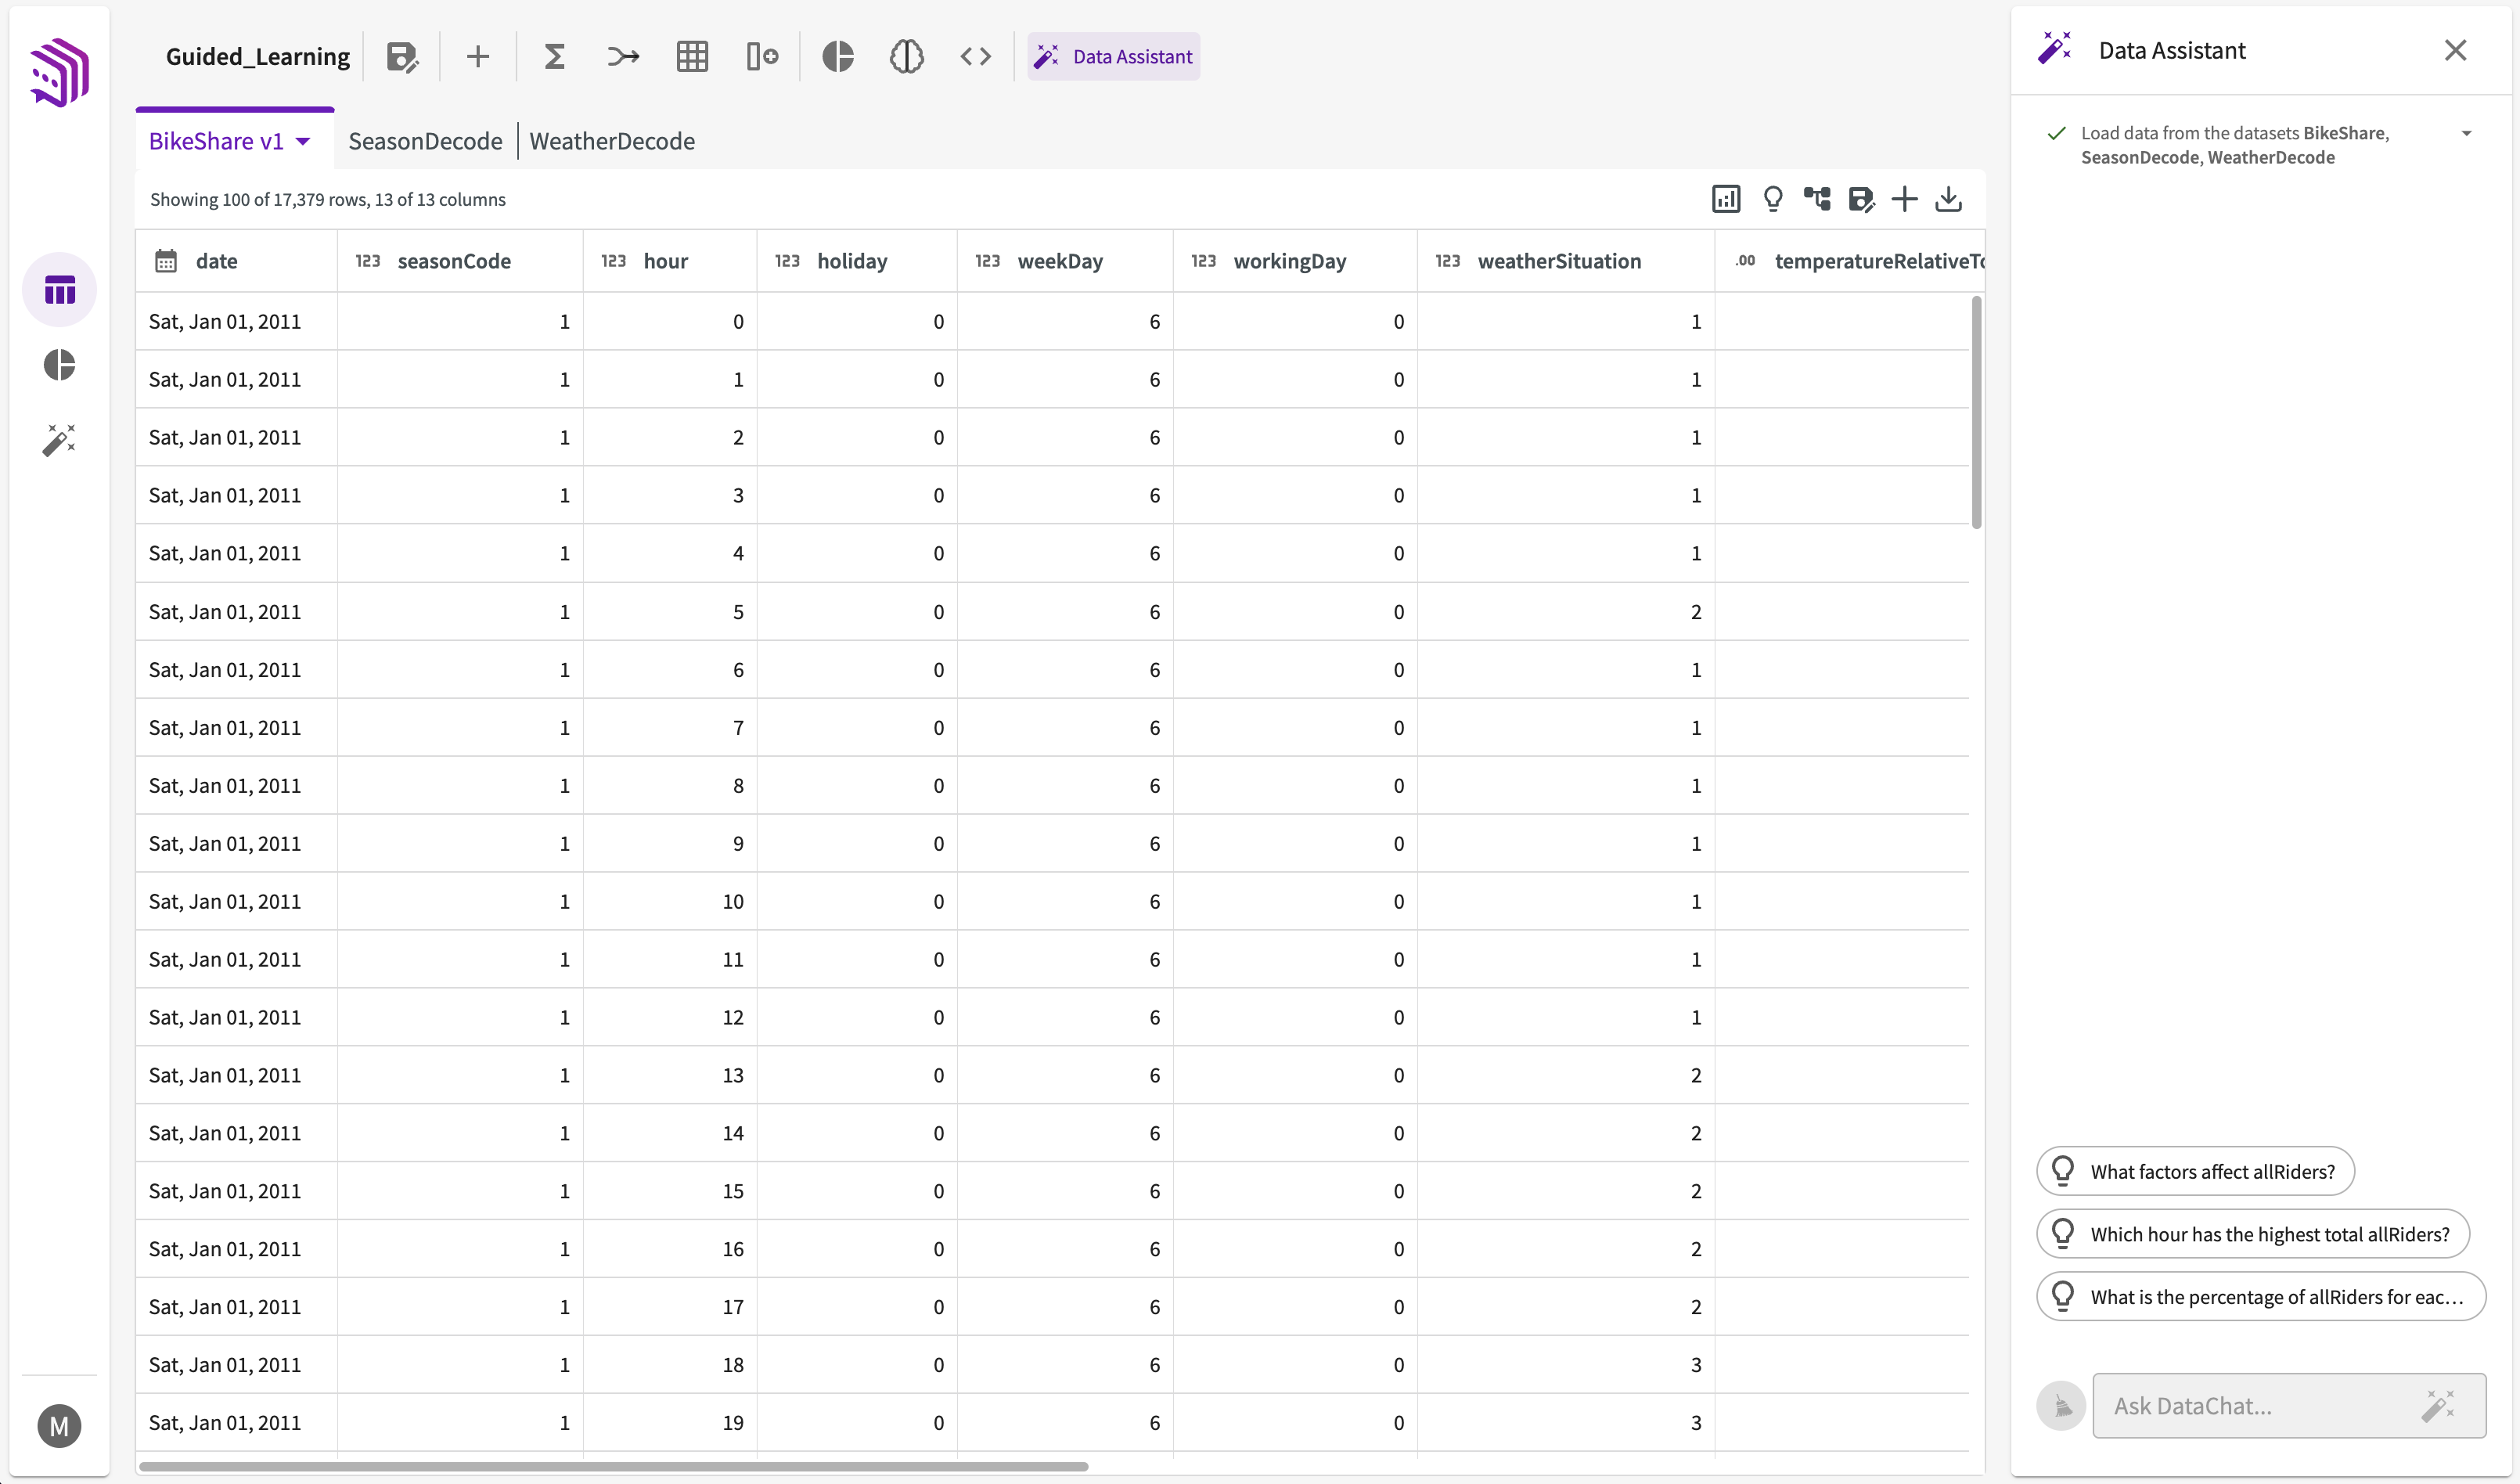Viewport: 2520px width, 1484px height.
Task: Click hour cell with value 12
Action: [x=670, y=1017]
